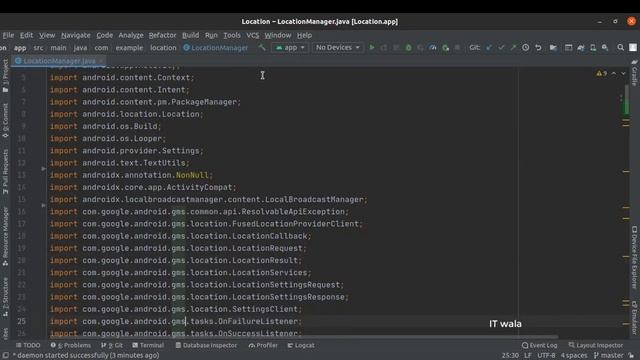Image resolution: width=640 pixels, height=360 pixels.
Task: Click the user avatar icon at toolbar end
Action: pos(633,48)
